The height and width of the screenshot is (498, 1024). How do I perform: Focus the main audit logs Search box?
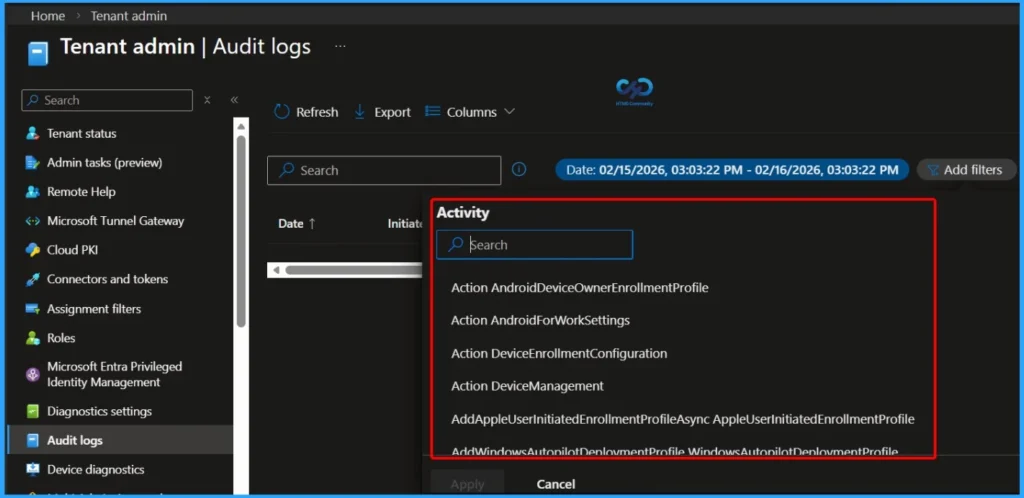point(384,170)
